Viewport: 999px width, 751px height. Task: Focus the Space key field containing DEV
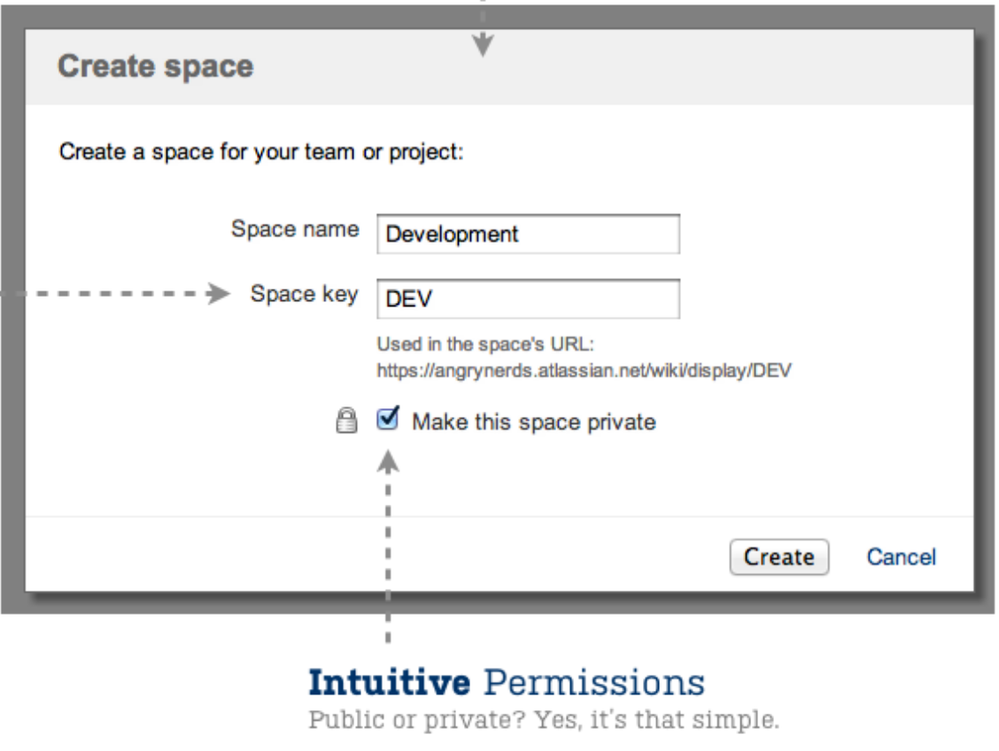528,299
